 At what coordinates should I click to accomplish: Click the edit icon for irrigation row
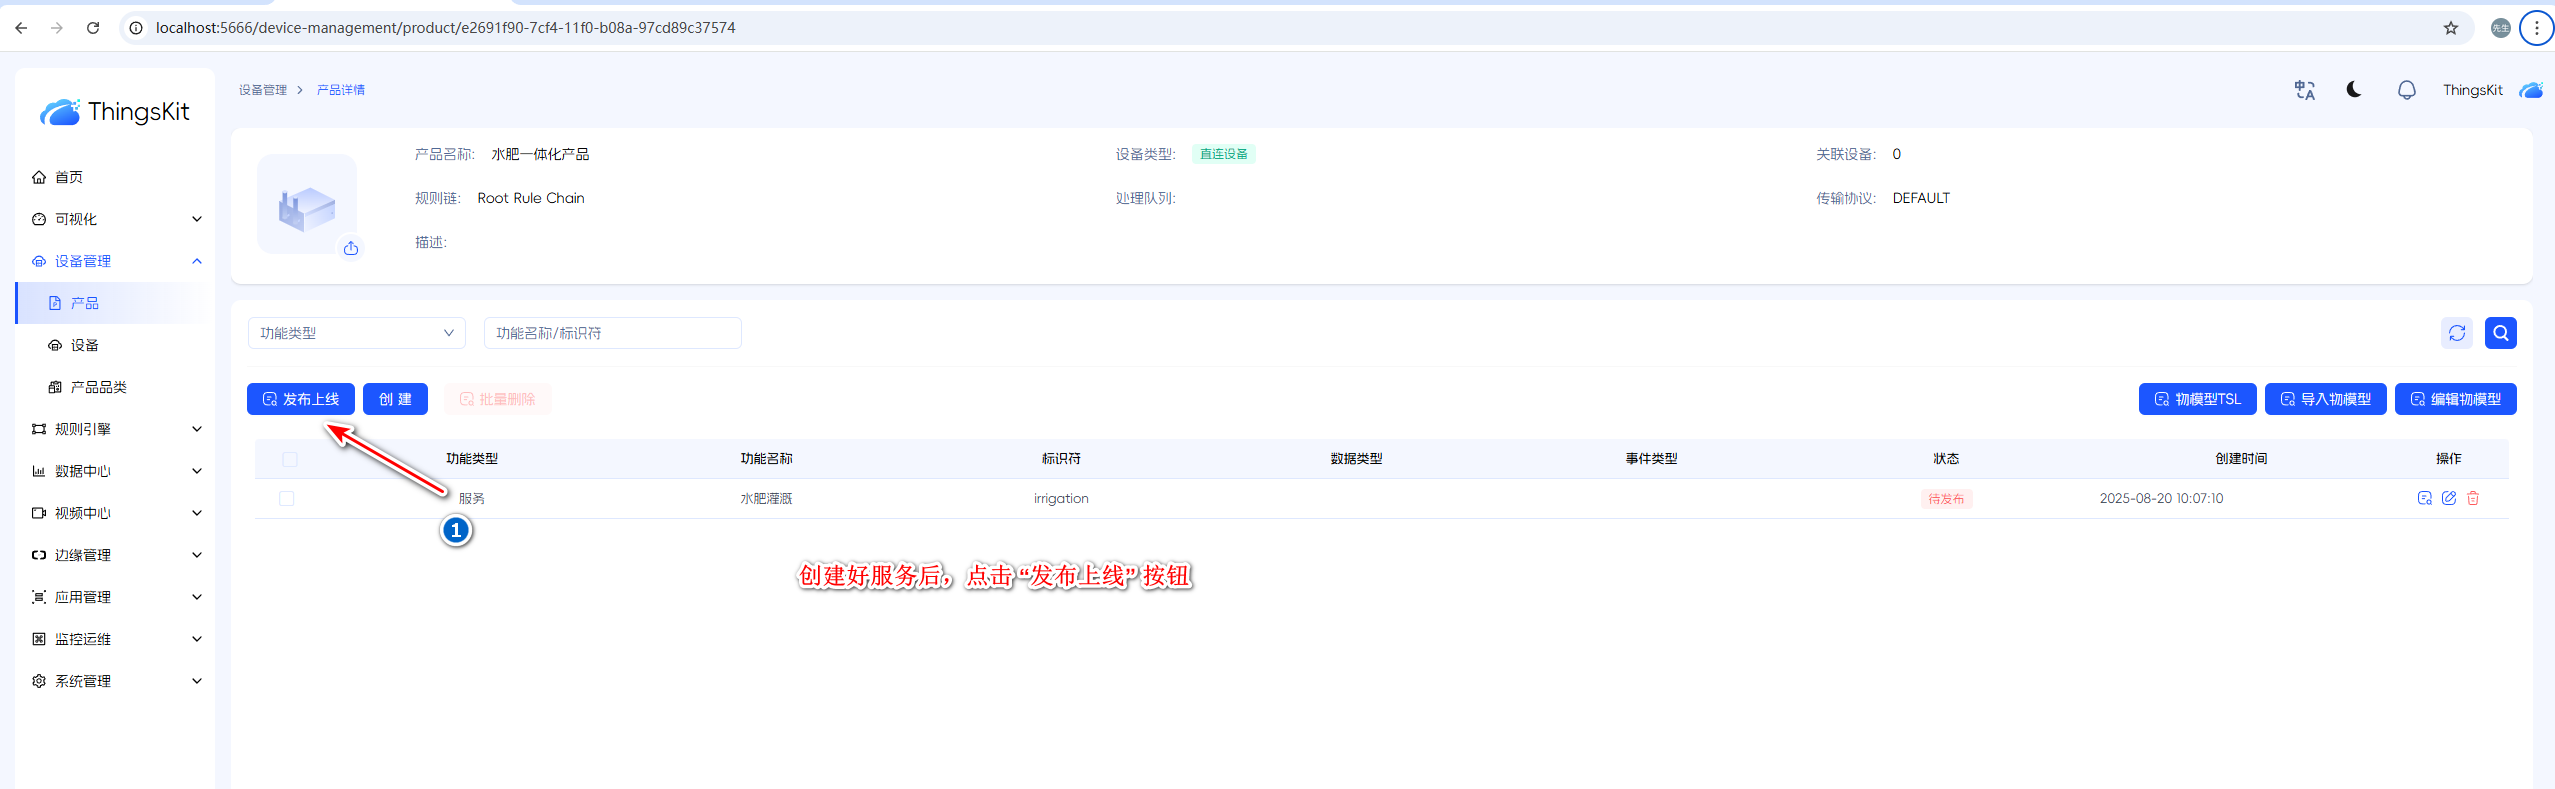click(x=2449, y=498)
